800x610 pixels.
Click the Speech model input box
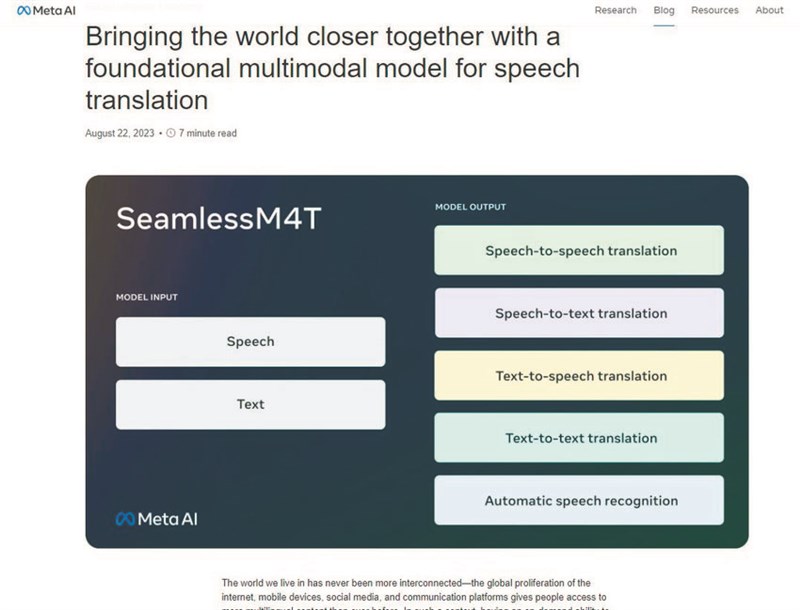(x=250, y=342)
